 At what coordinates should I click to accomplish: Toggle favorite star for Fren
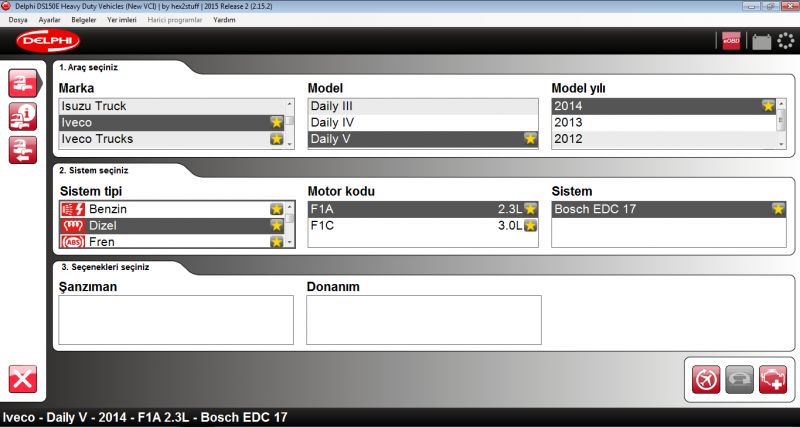[277, 242]
